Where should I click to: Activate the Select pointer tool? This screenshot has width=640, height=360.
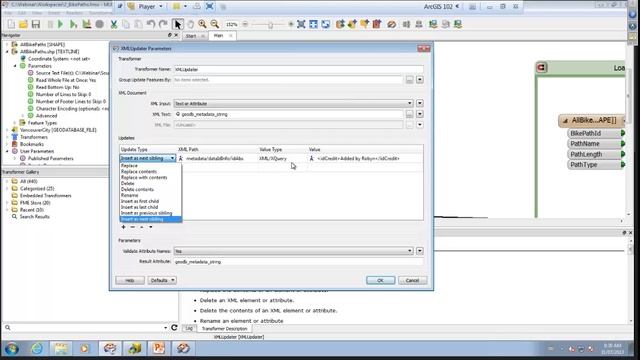(178, 24)
